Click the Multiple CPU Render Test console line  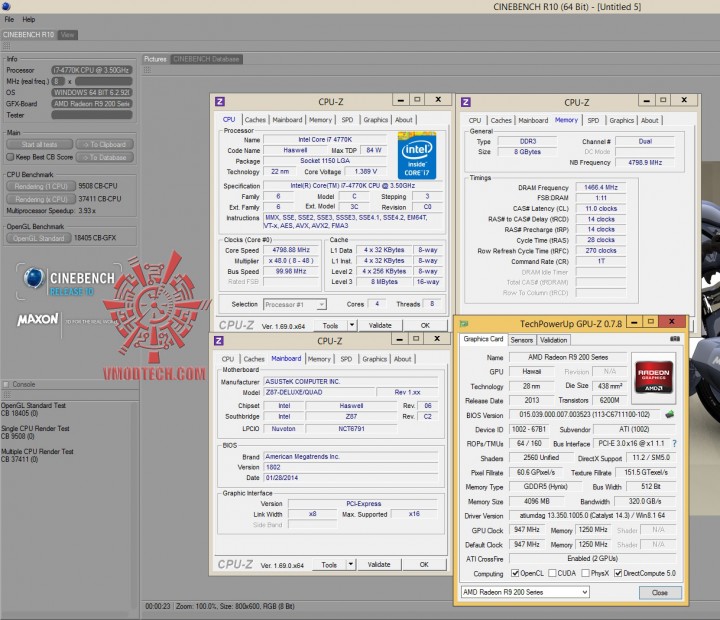coord(37,451)
